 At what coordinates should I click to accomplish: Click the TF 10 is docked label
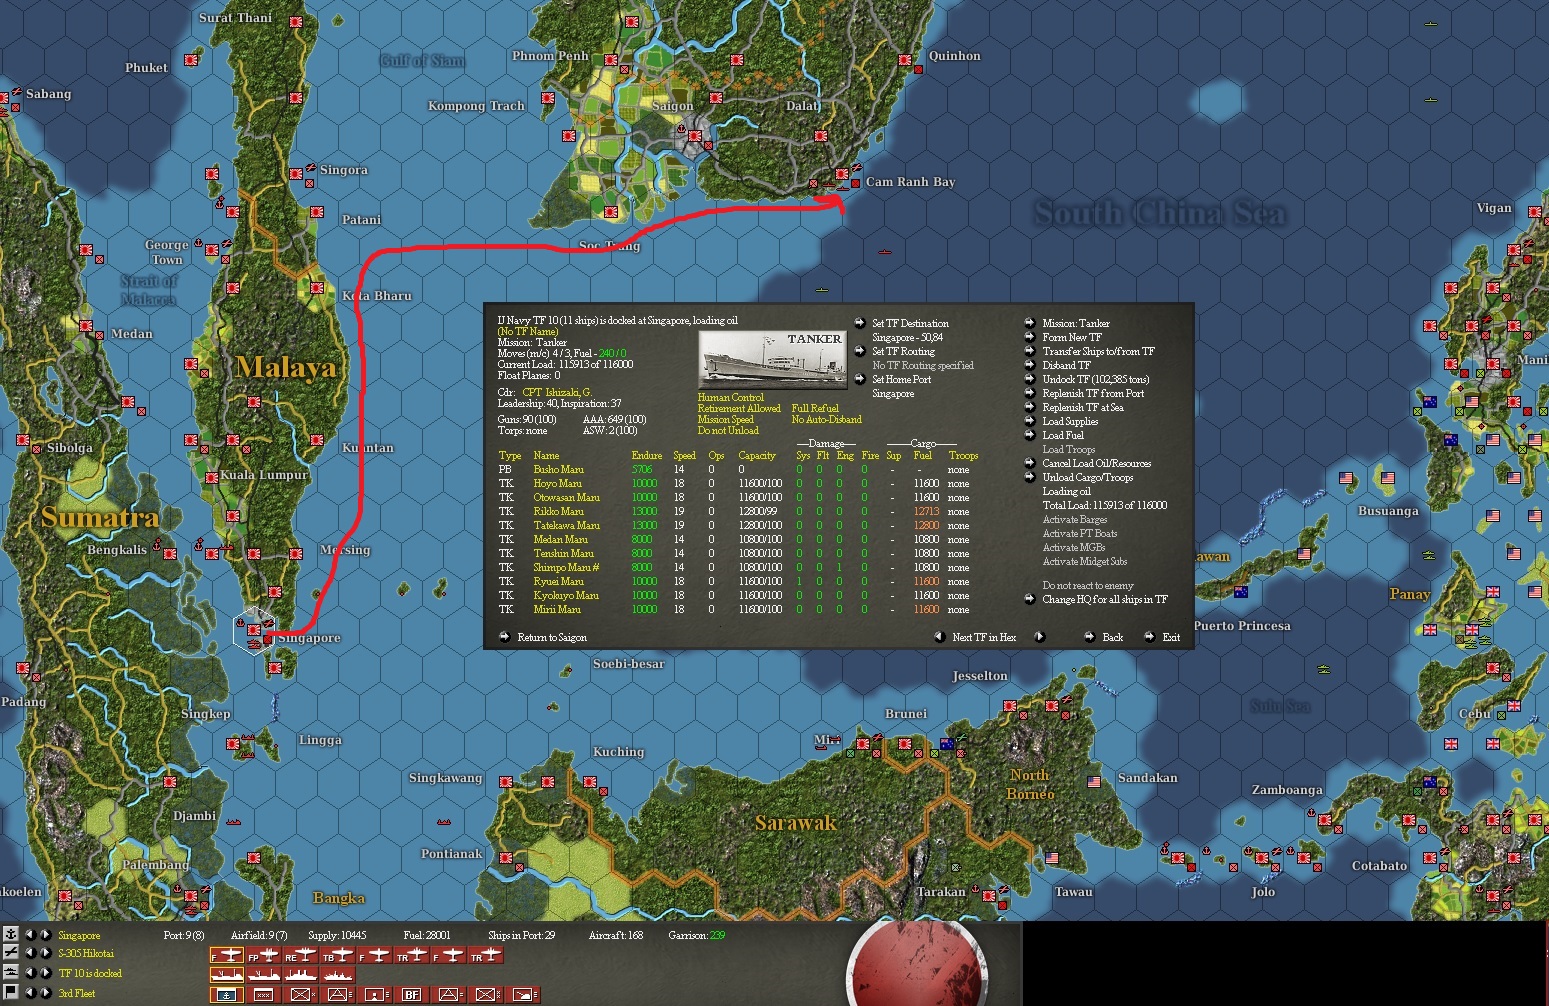pos(90,973)
